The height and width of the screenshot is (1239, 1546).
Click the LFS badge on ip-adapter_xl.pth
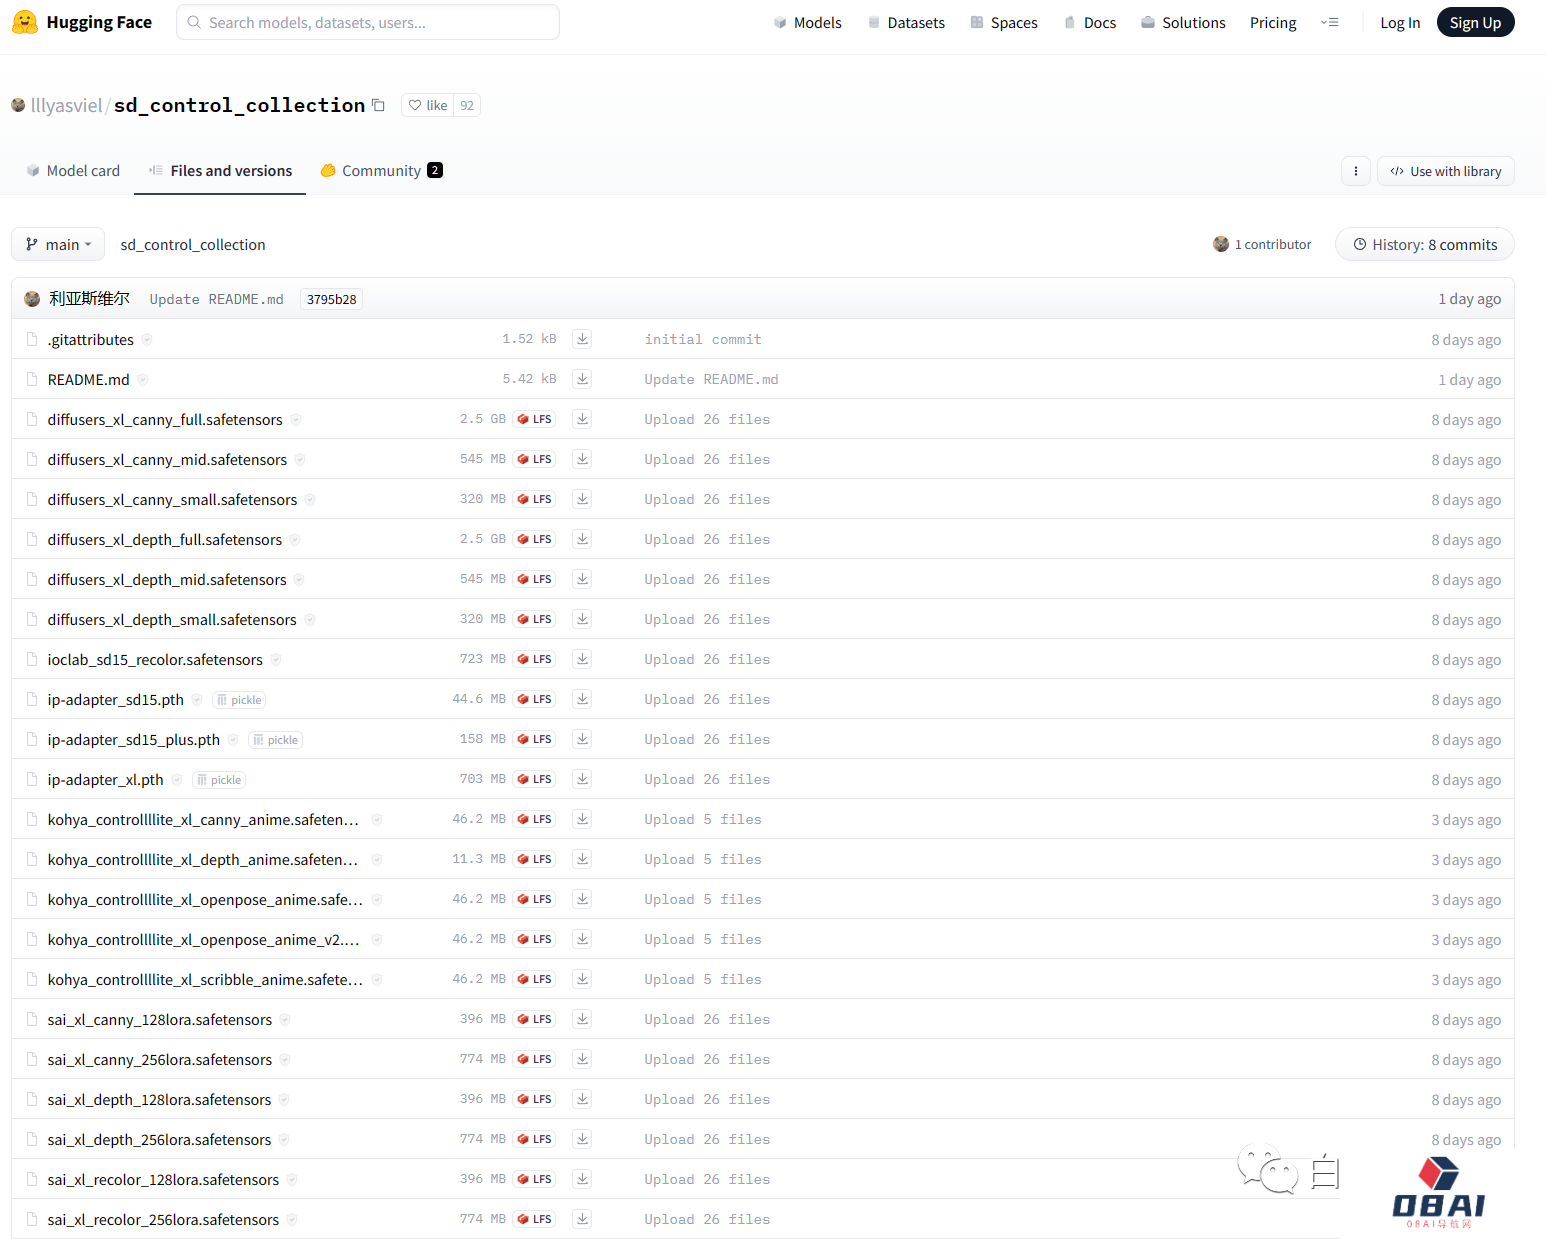pyautogui.click(x=535, y=779)
